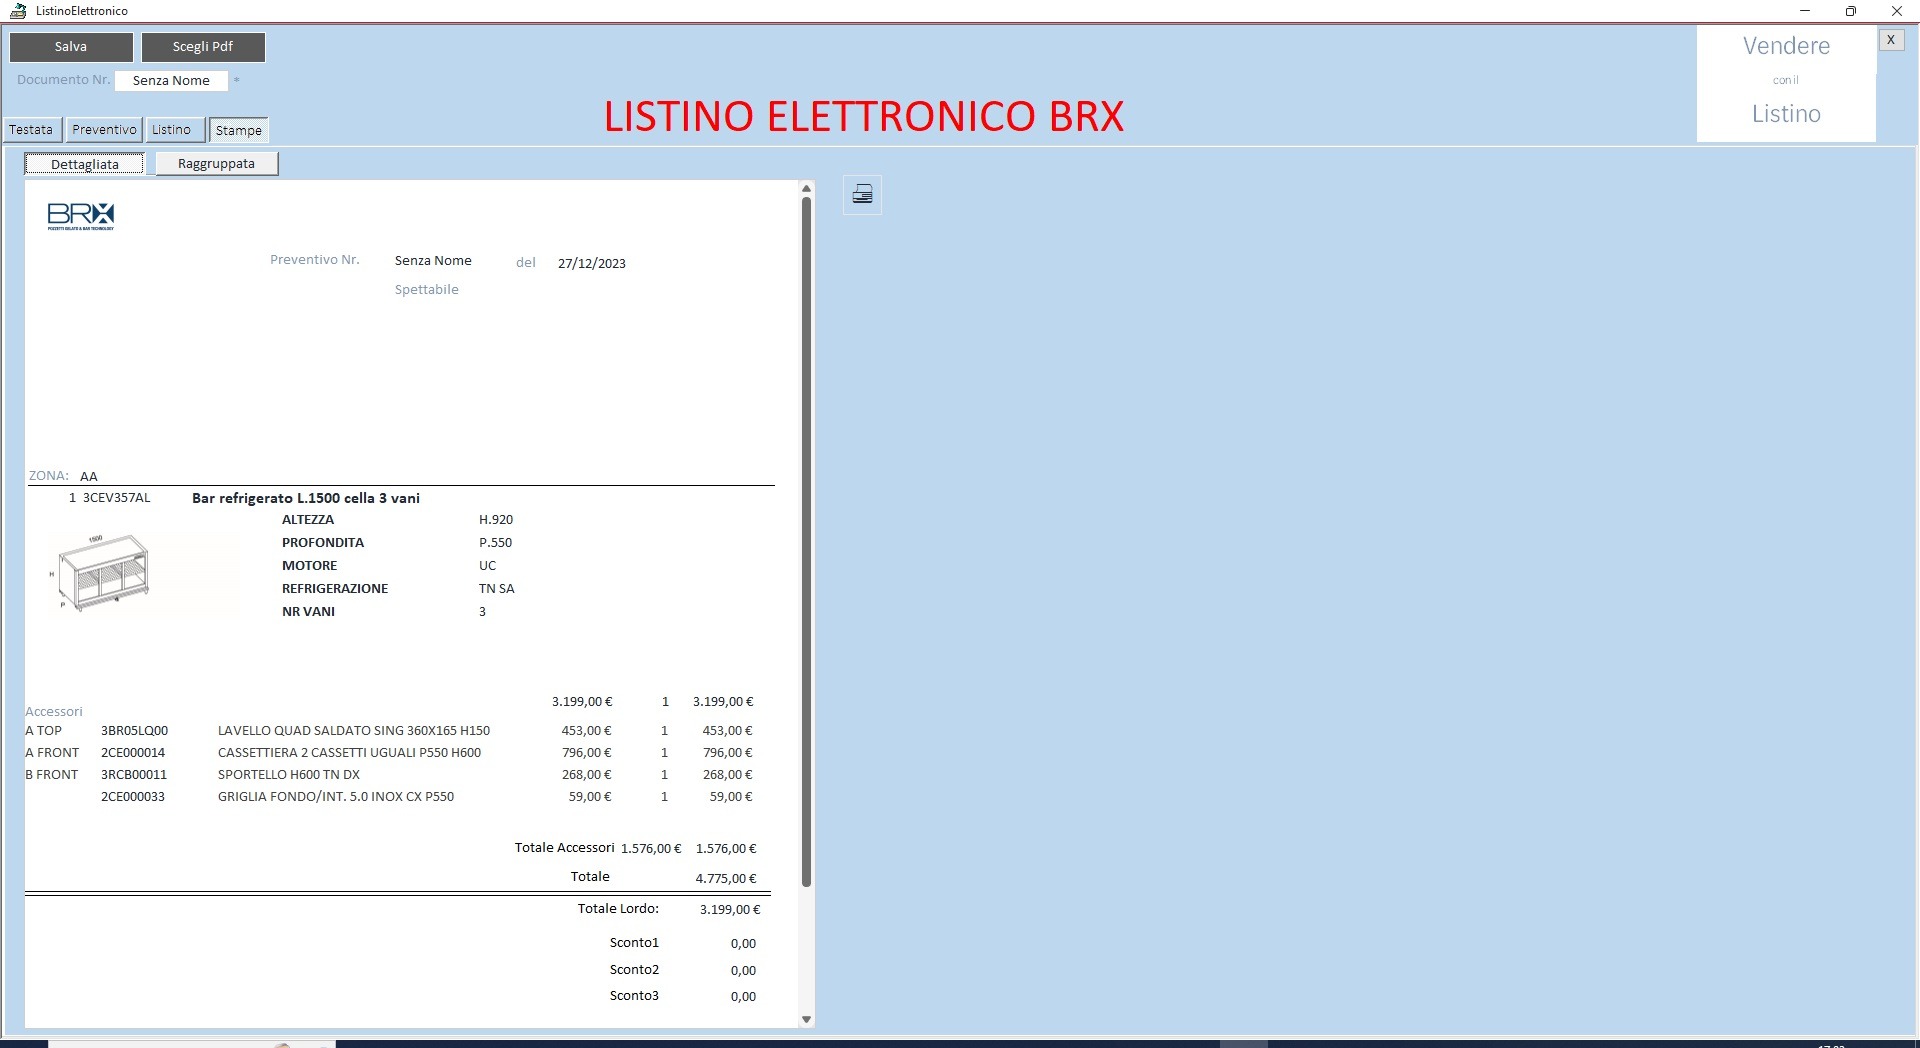Viewport: 1920px width, 1048px height.
Task: Click the Scegli Pdf button
Action: (203, 47)
